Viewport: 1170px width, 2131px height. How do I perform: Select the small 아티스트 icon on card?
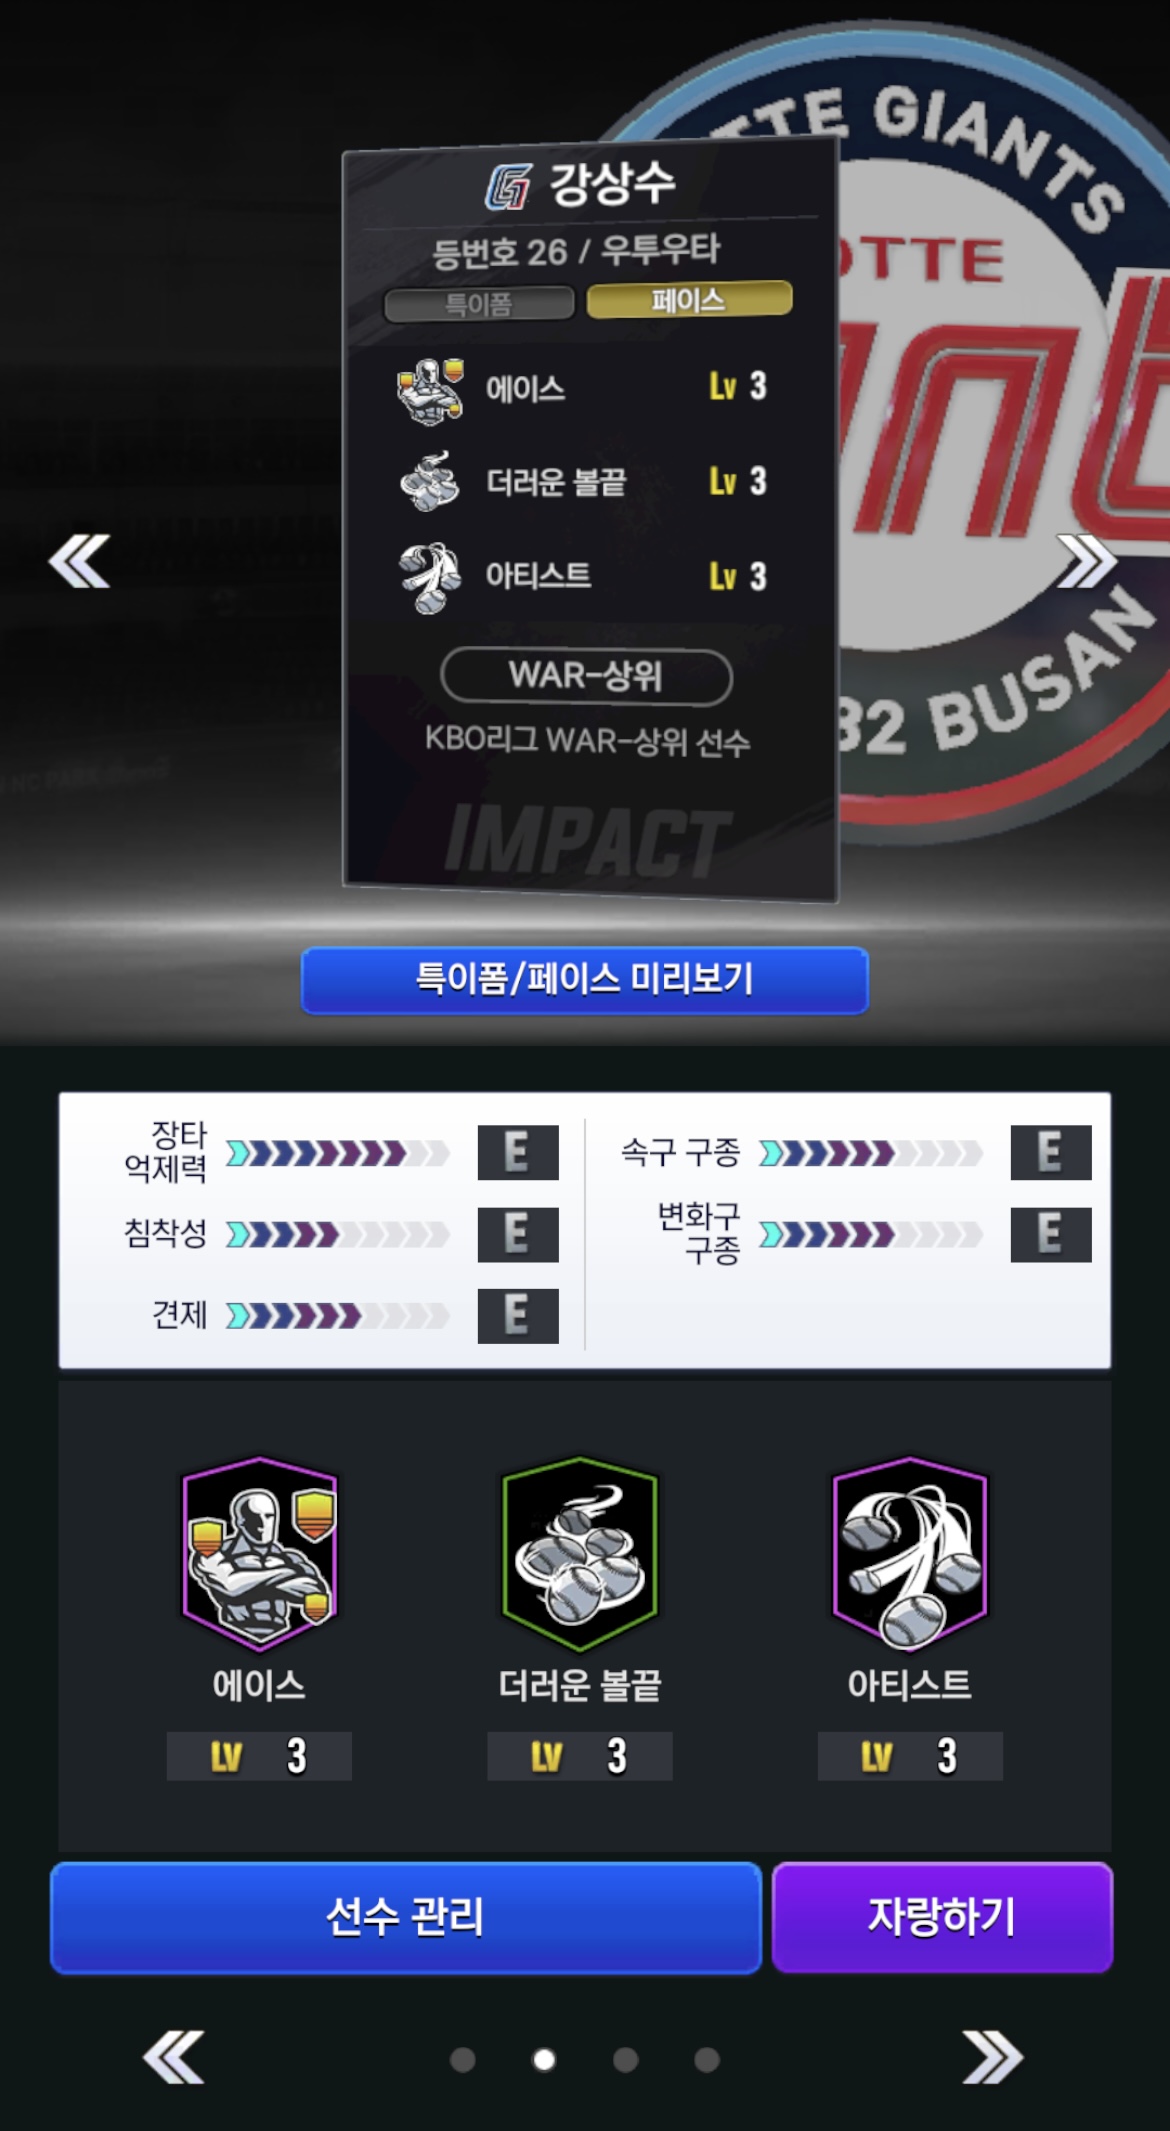[430, 577]
